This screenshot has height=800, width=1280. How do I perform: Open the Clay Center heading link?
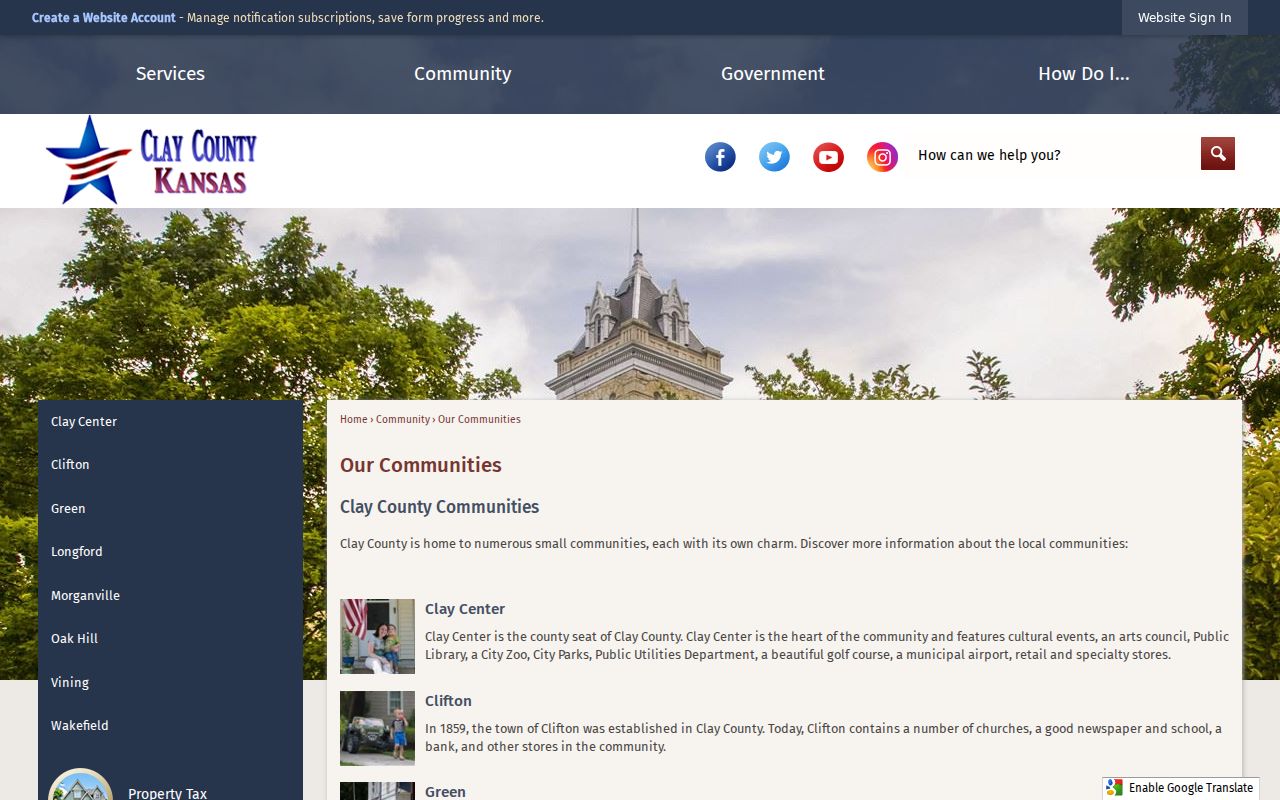pyautogui.click(x=465, y=609)
